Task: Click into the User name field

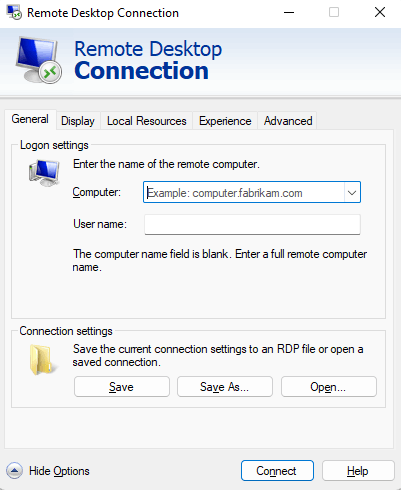Action: point(252,224)
